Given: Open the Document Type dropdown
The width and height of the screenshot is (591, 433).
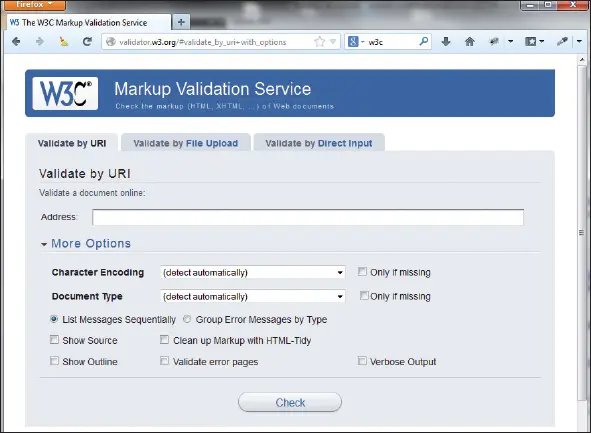Looking at the screenshot, I should 253,297.
